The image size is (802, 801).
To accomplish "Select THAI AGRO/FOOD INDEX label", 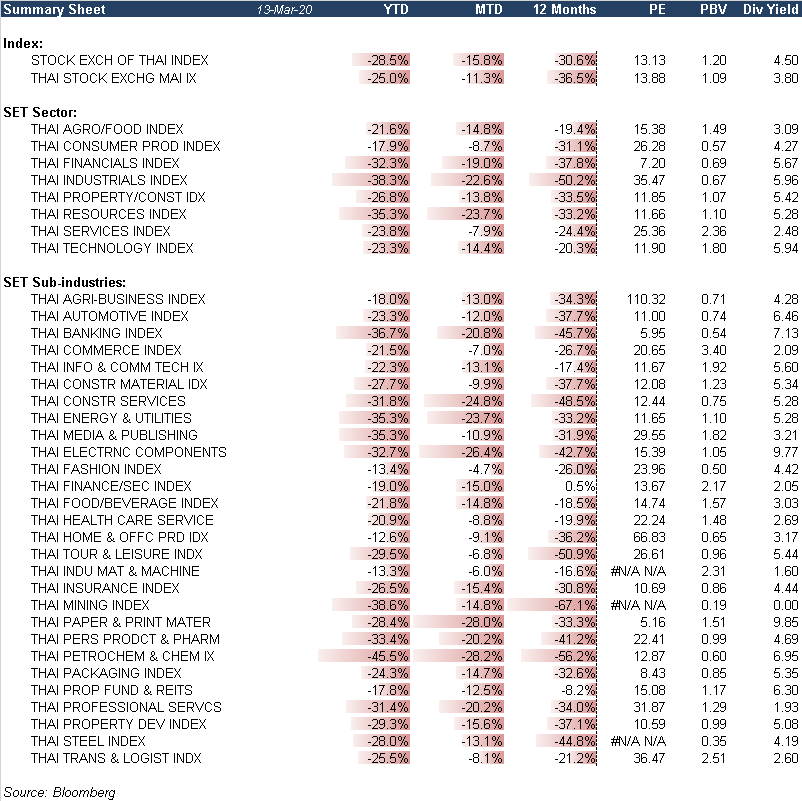I will (107, 129).
